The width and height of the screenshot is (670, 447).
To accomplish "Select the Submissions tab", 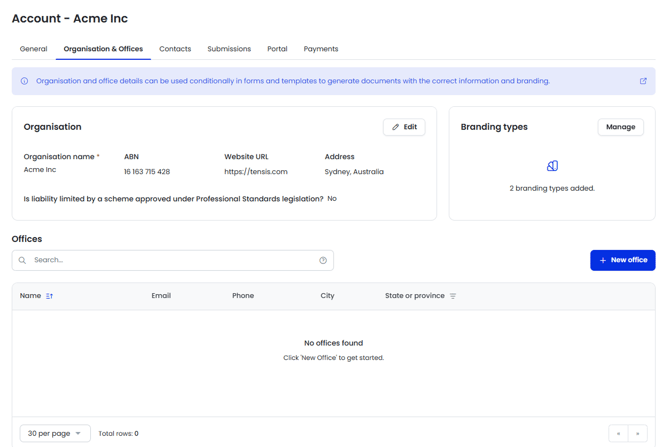I will coord(229,49).
